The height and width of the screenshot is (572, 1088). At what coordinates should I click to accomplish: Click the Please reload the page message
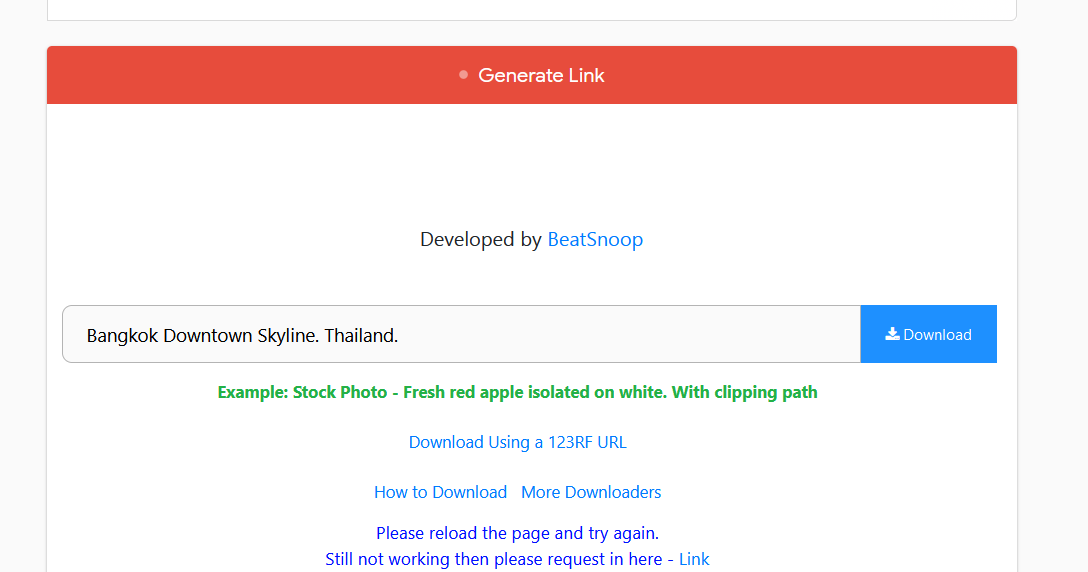pos(518,533)
